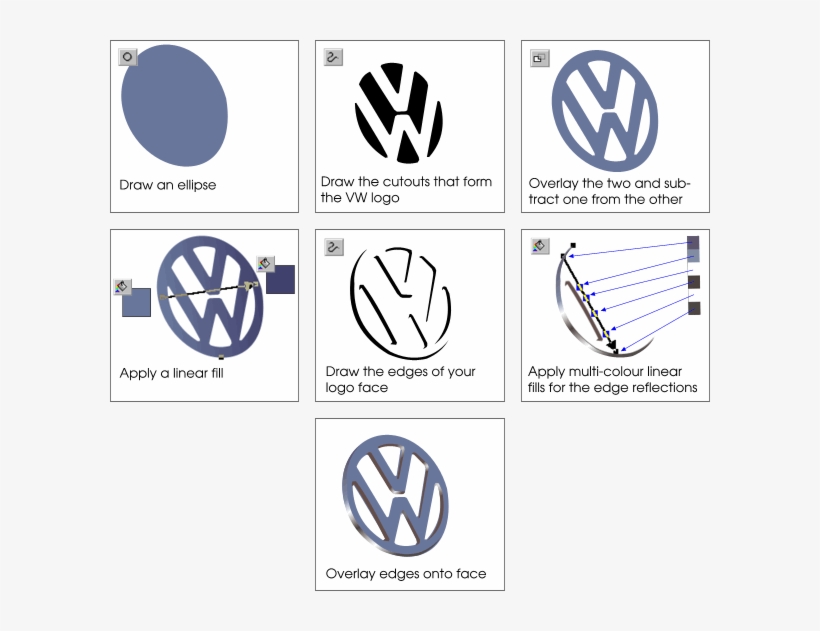Click freehand tool icon in logo edges panel
820x631 pixels.
point(334,247)
